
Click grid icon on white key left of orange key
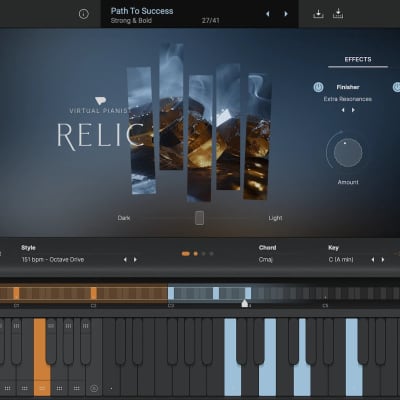pyautogui.click(x=25, y=388)
